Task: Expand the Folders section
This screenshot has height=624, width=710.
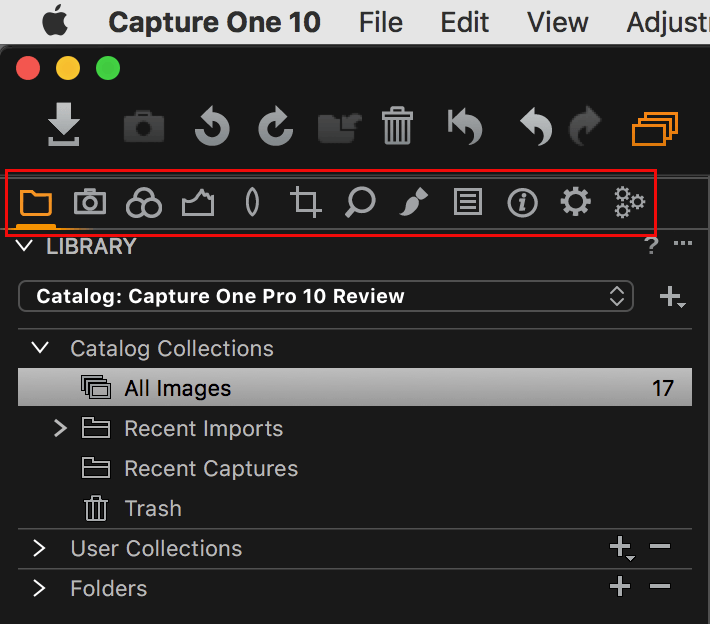Action: click(39, 588)
